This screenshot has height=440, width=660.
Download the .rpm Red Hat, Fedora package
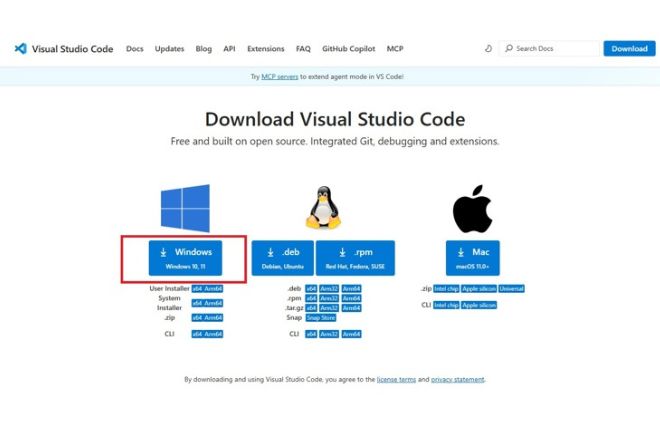click(x=355, y=258)
